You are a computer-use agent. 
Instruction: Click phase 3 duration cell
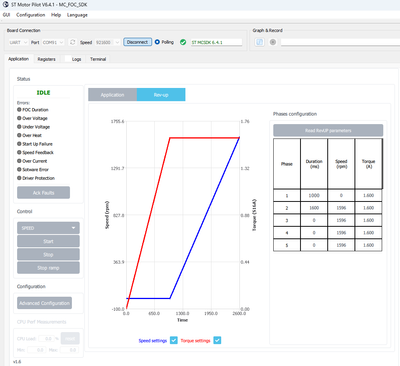coord(314,220)
